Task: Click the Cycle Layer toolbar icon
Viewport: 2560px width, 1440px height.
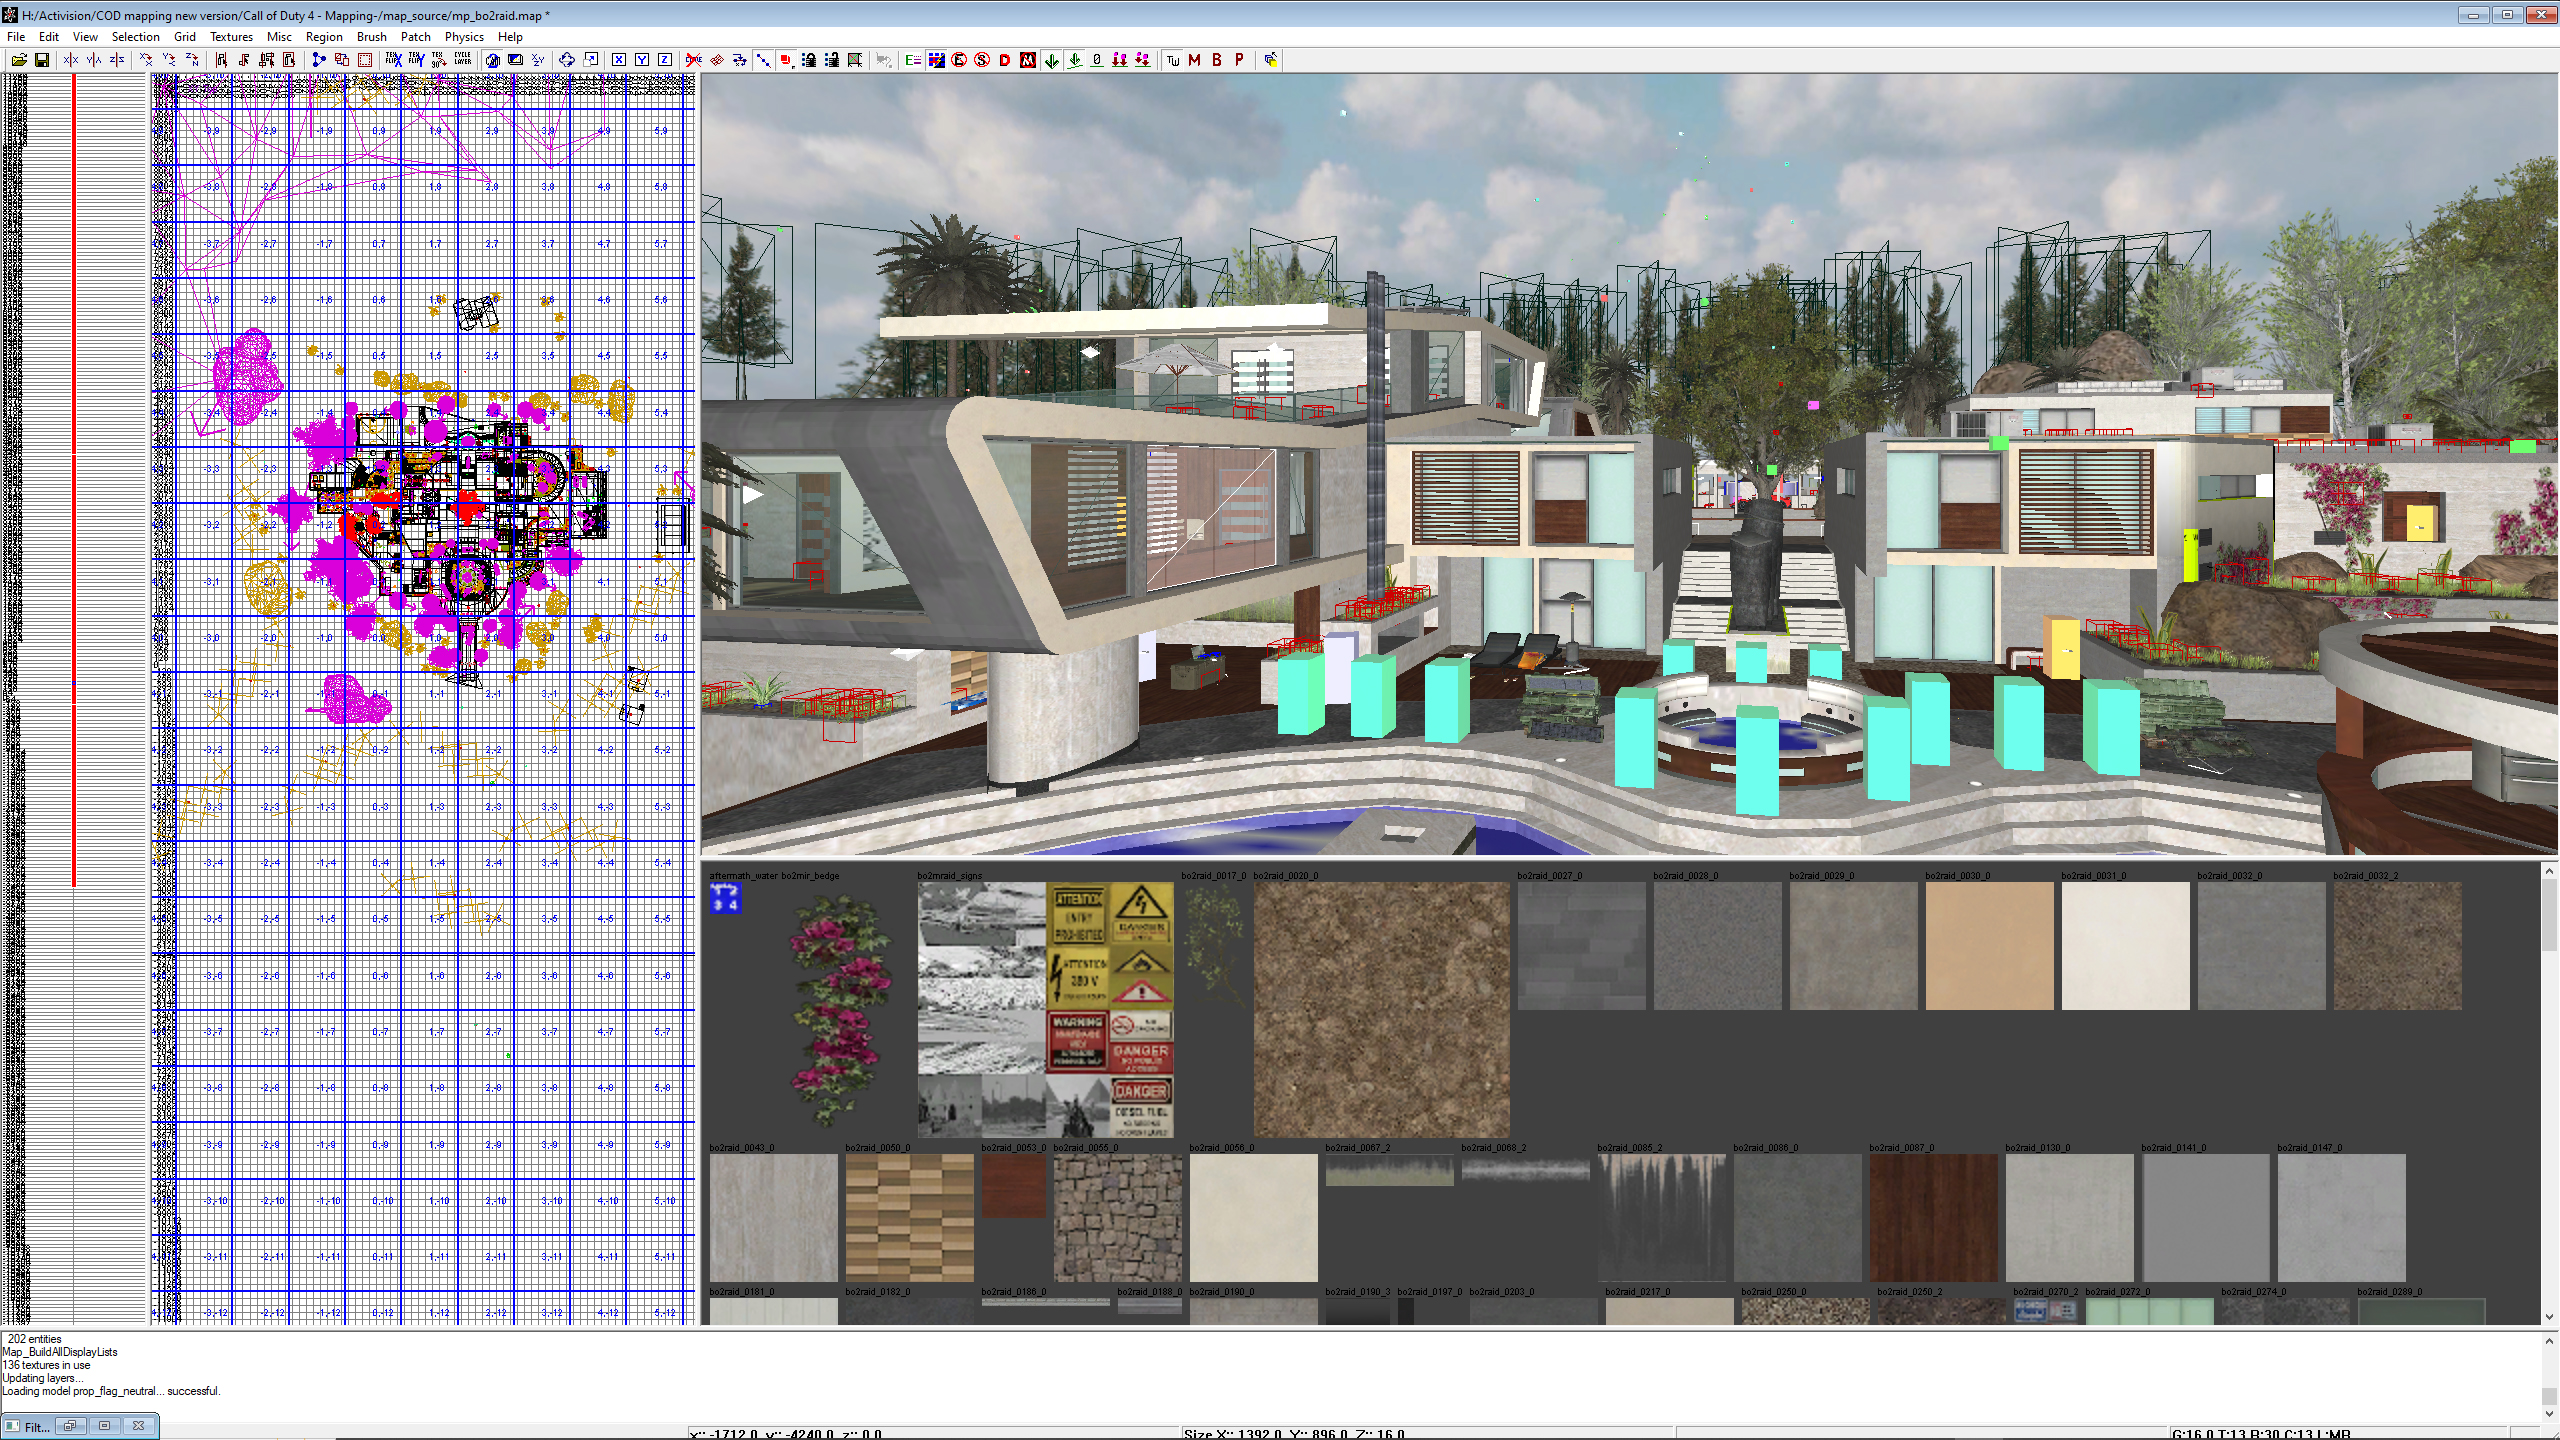Action: tap(463, 60)
